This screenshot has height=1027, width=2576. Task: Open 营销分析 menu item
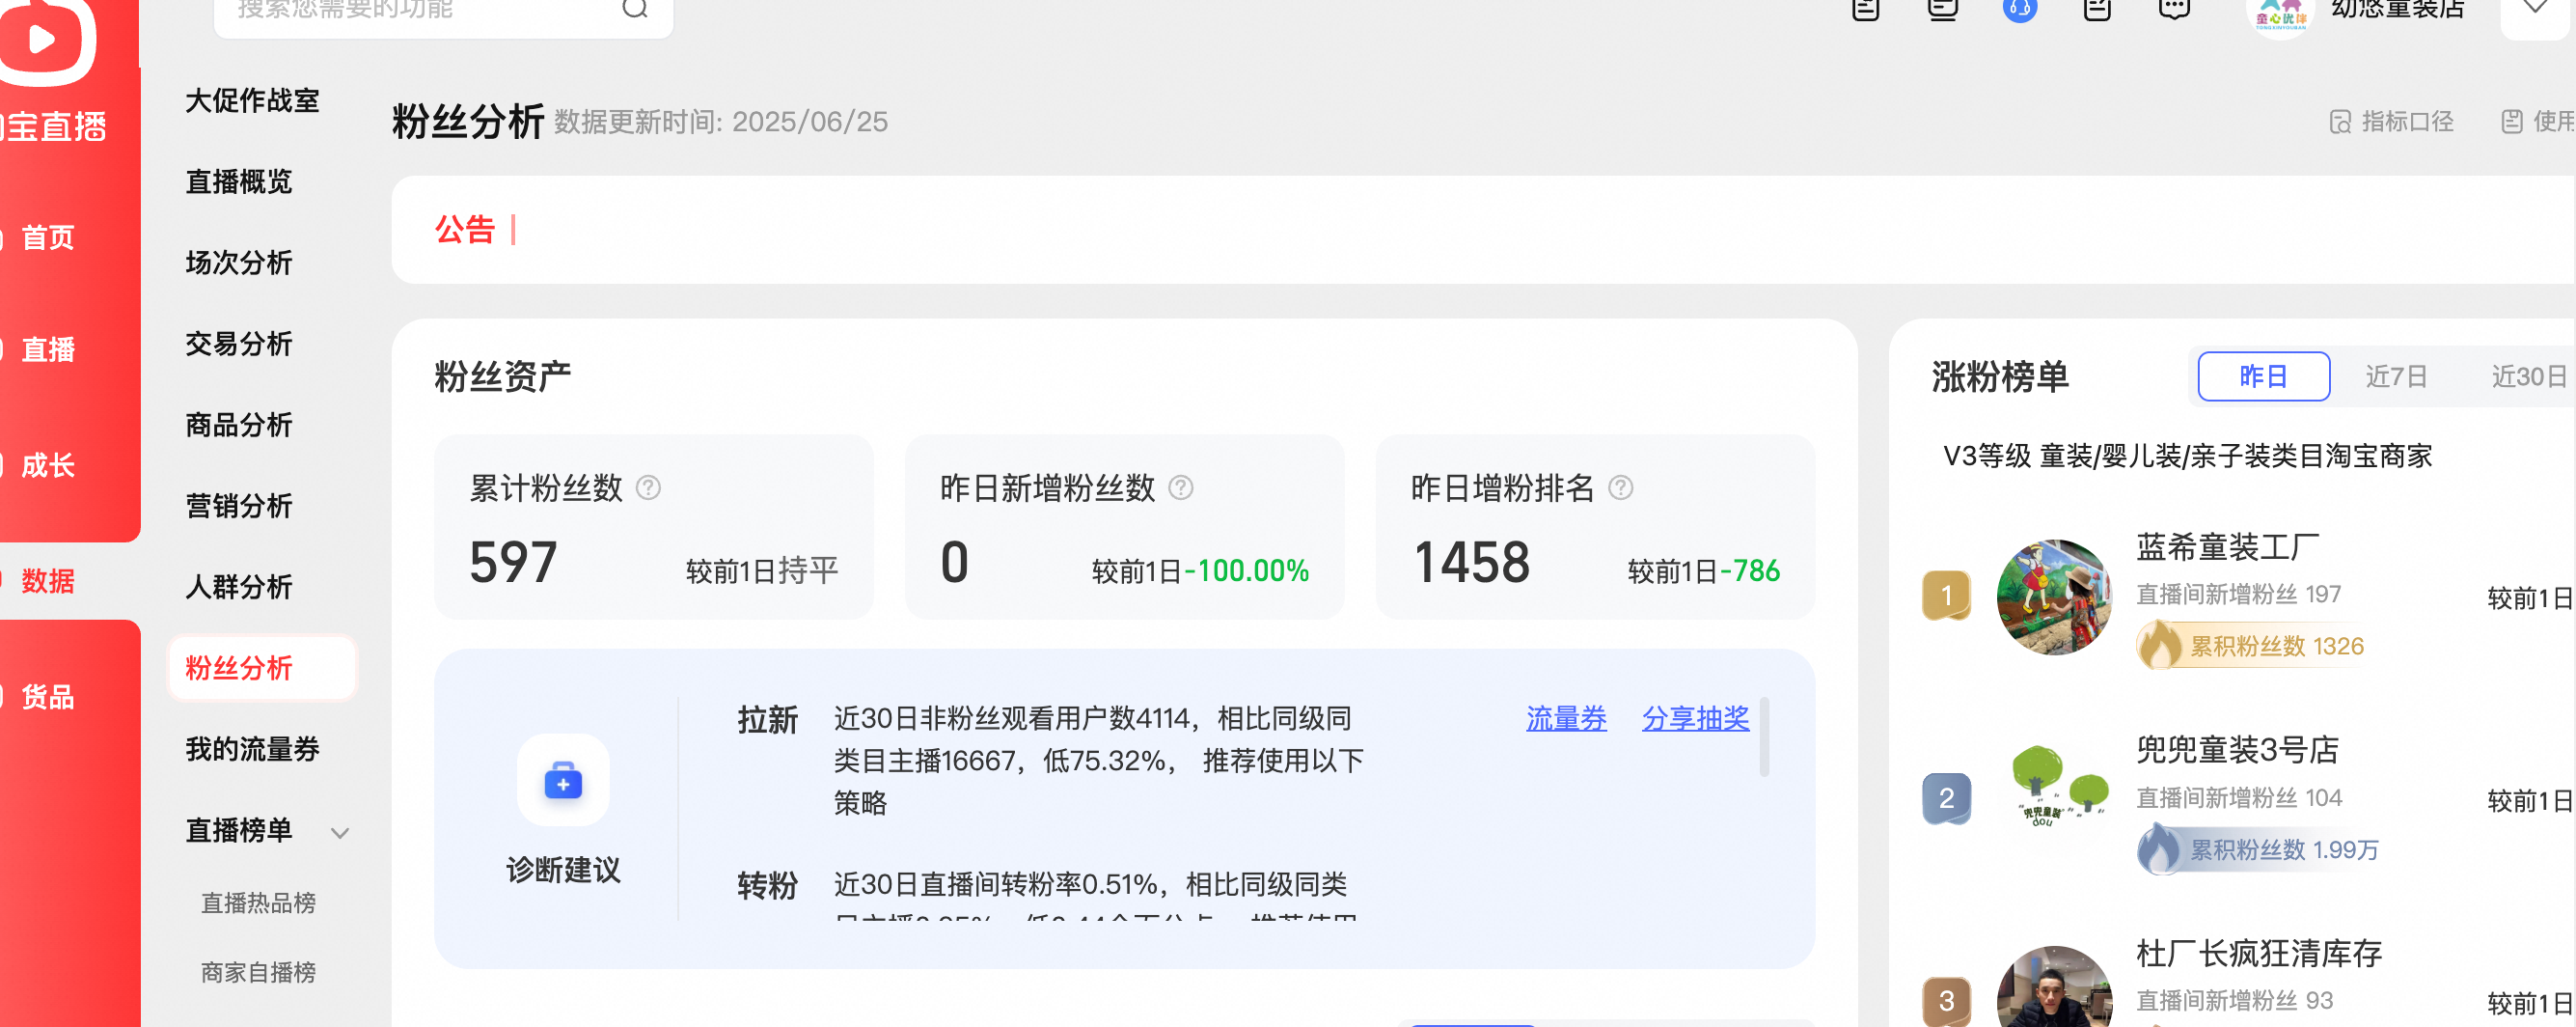[x=239, y=506]
